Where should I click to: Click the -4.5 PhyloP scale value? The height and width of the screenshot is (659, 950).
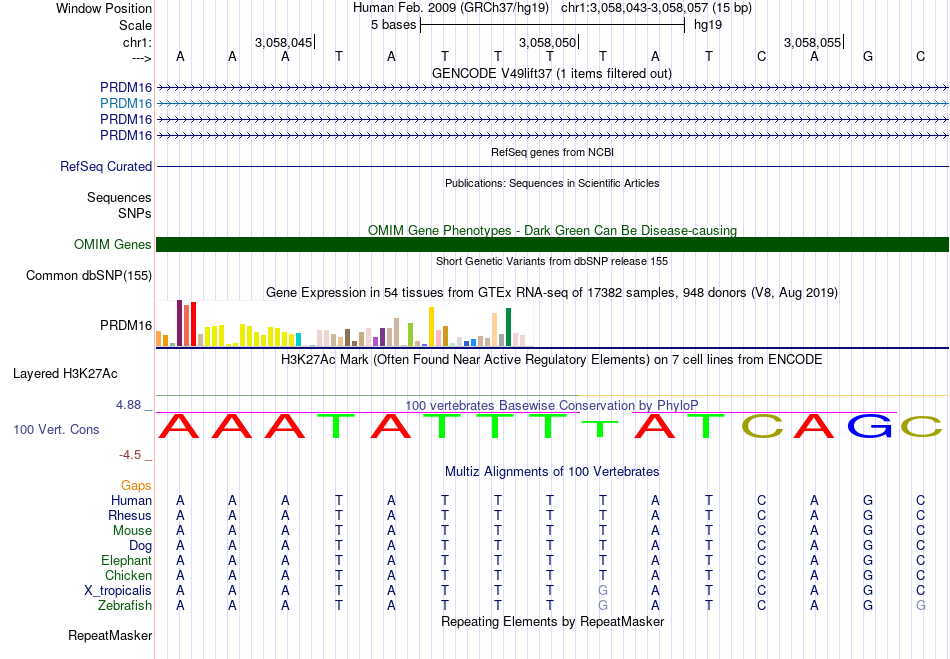point(130,455)
